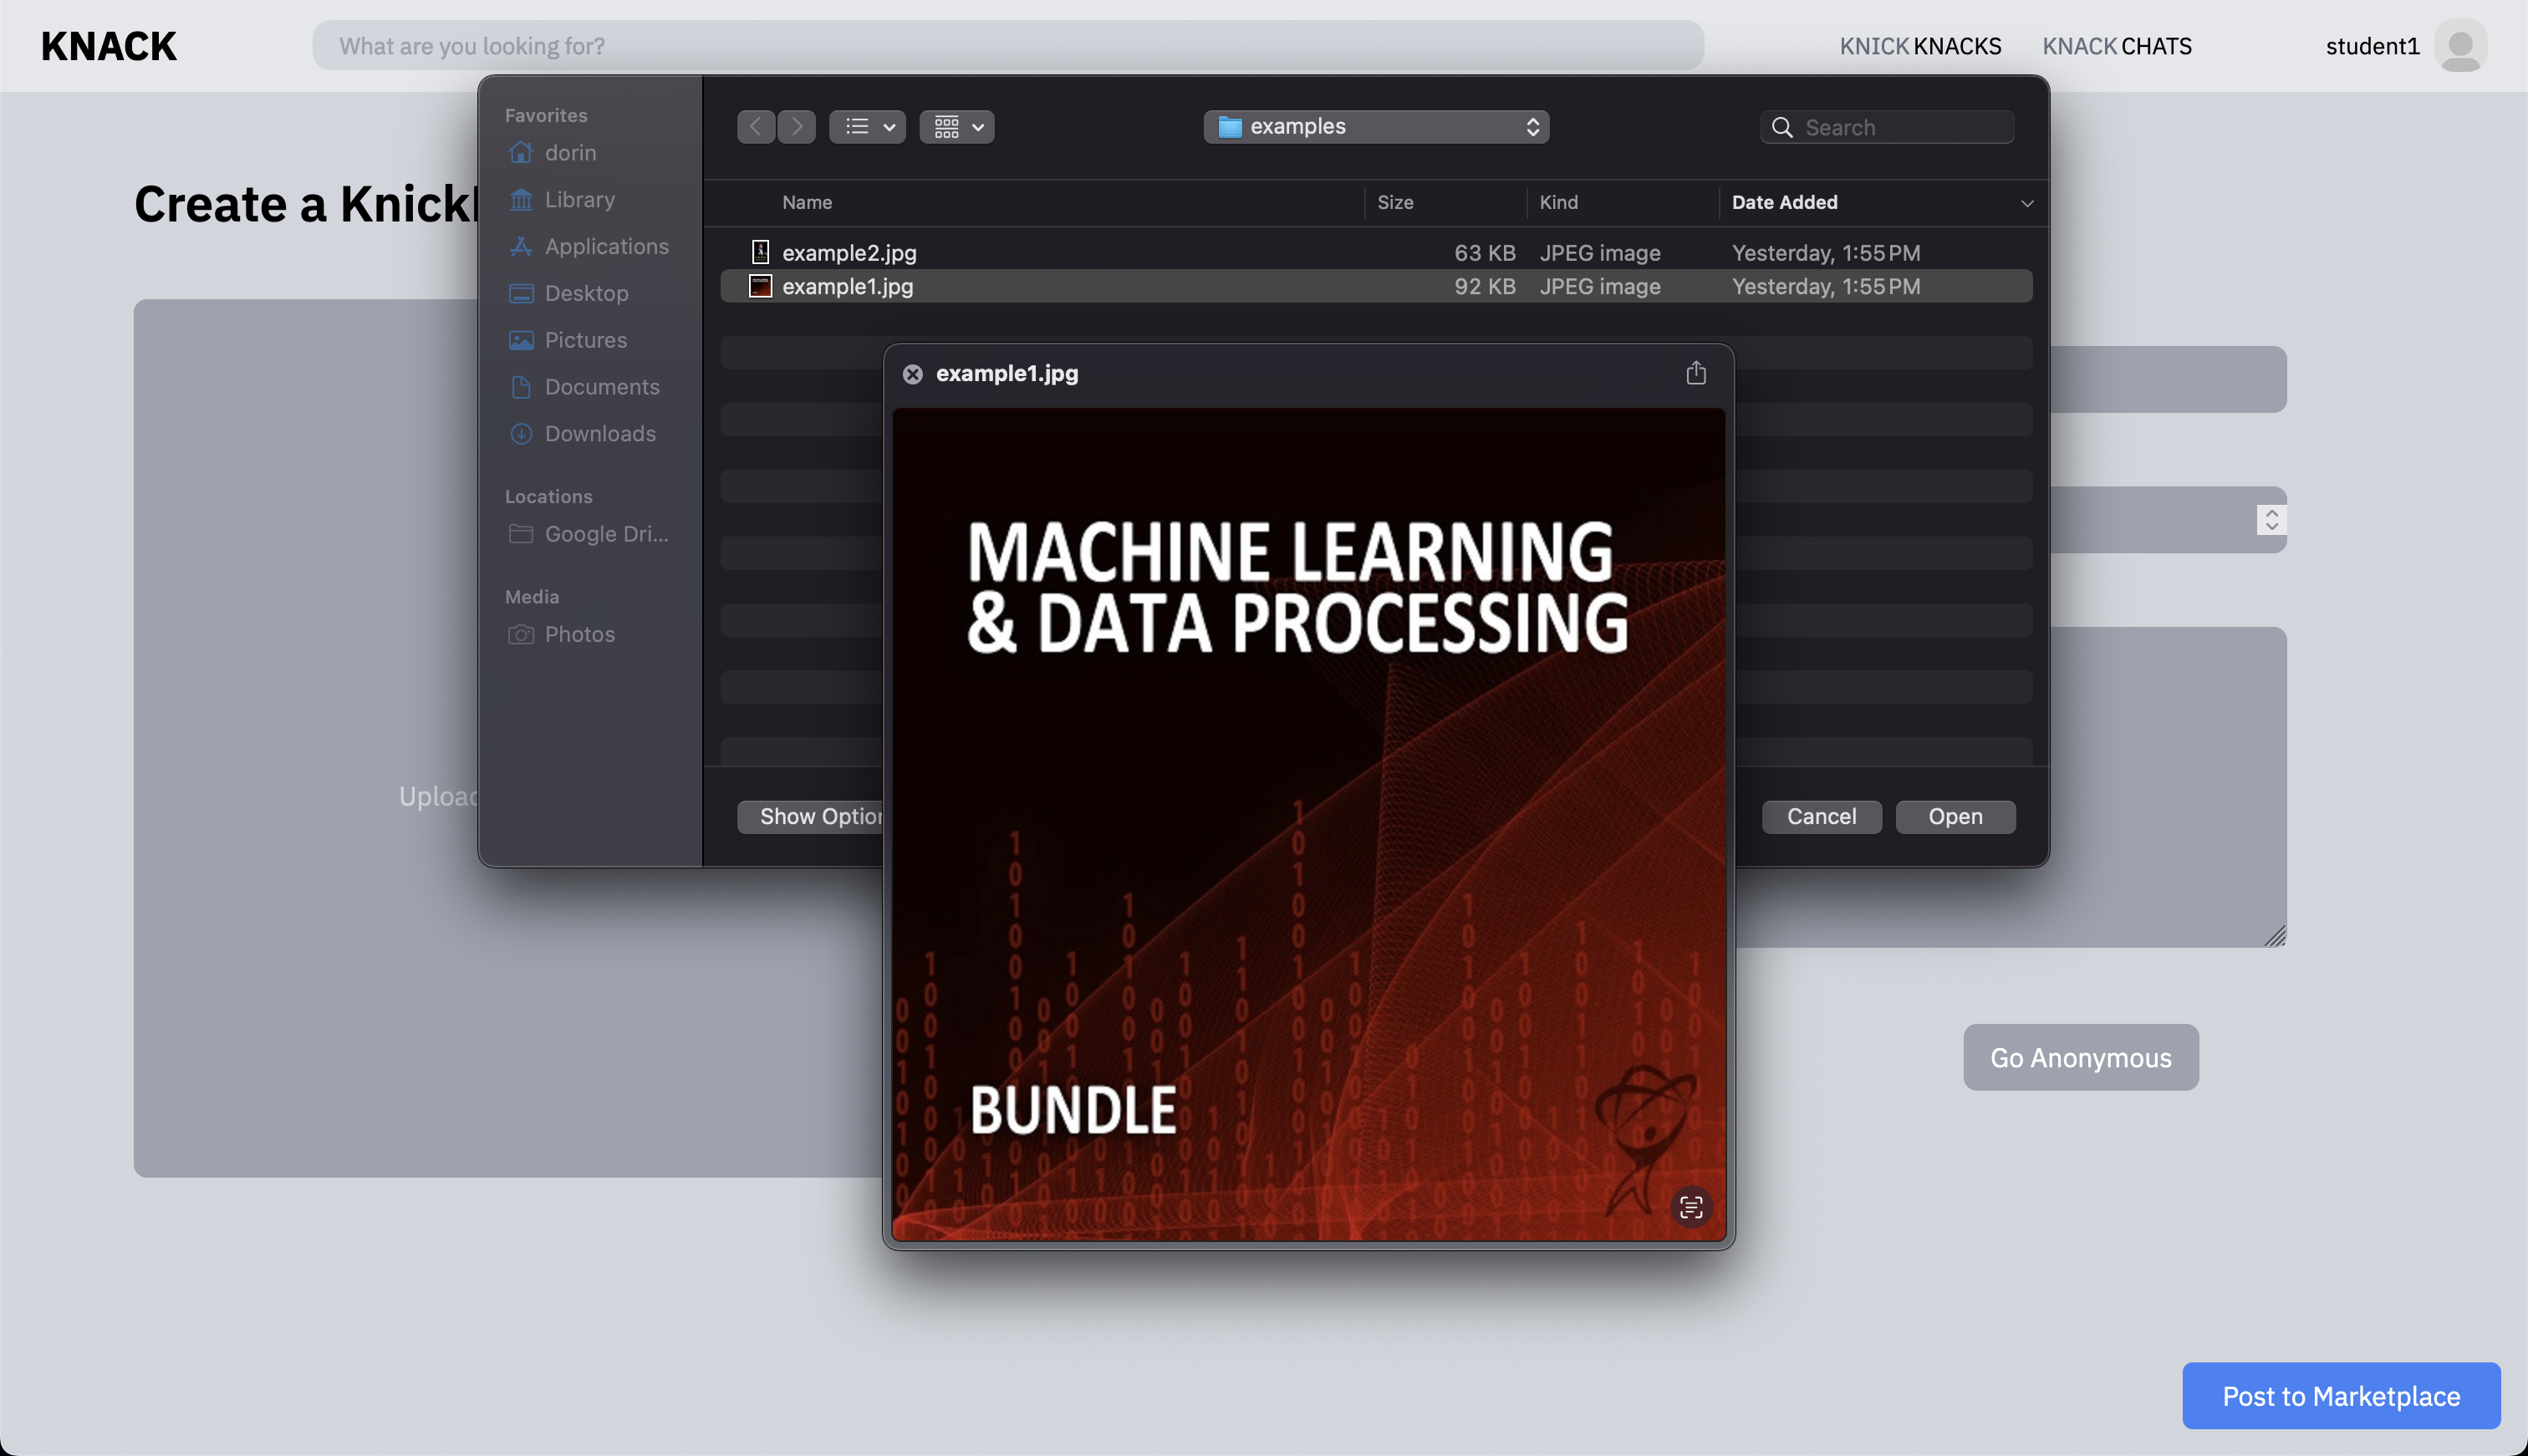Click the student1 profile avatar
Screen dimensions: 2528x1456
coord(2460,46)
